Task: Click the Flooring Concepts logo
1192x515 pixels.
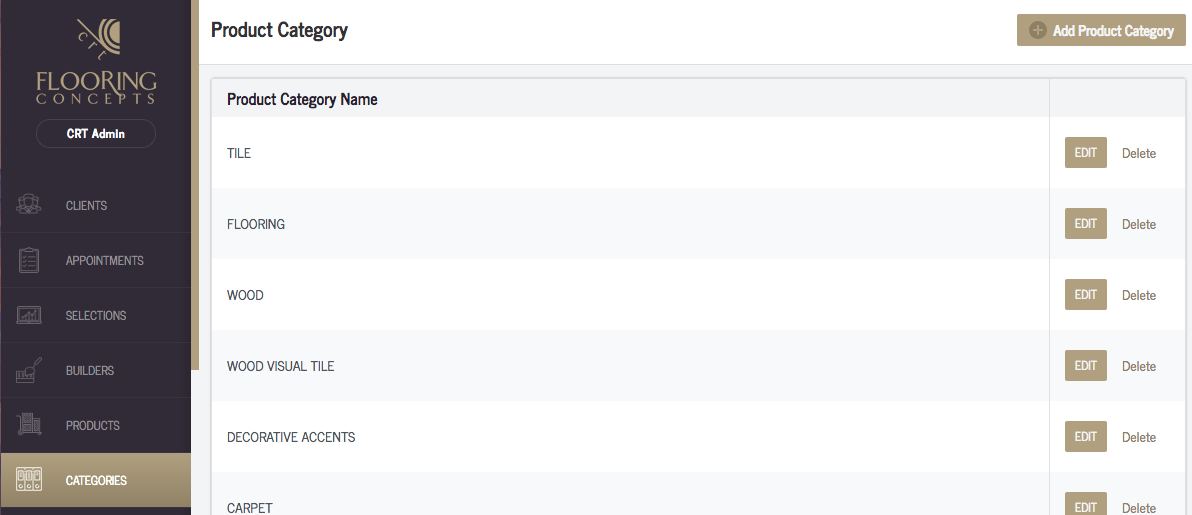Action: pyautogui.click(x=96, y=61)
